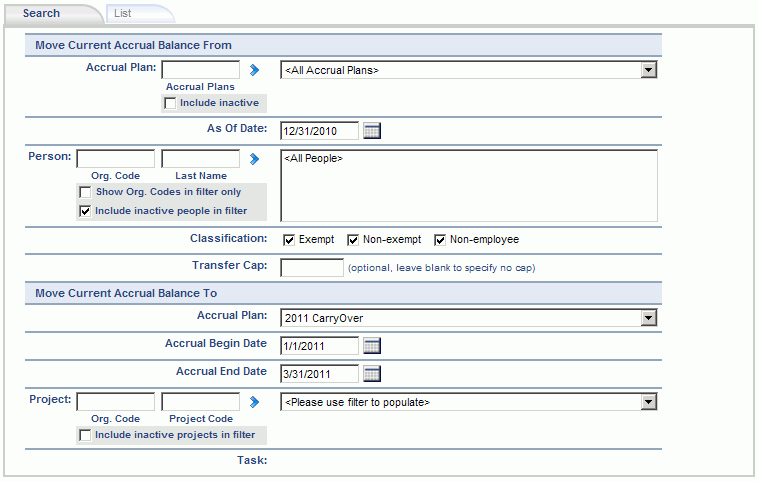Viewport: 759px width, 481px height.
Task: Toggle the Non-employee classification checkbox
Action: 440,240
